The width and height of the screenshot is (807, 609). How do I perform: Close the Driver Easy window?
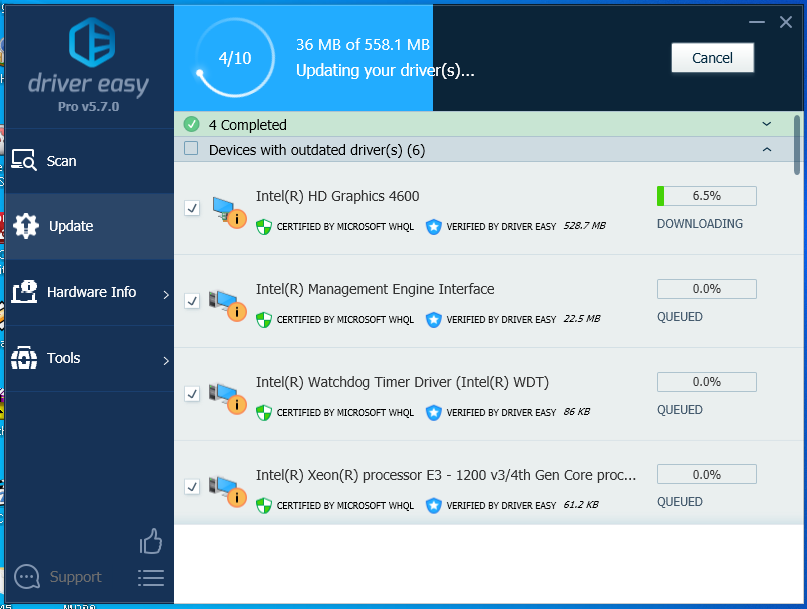785,22
